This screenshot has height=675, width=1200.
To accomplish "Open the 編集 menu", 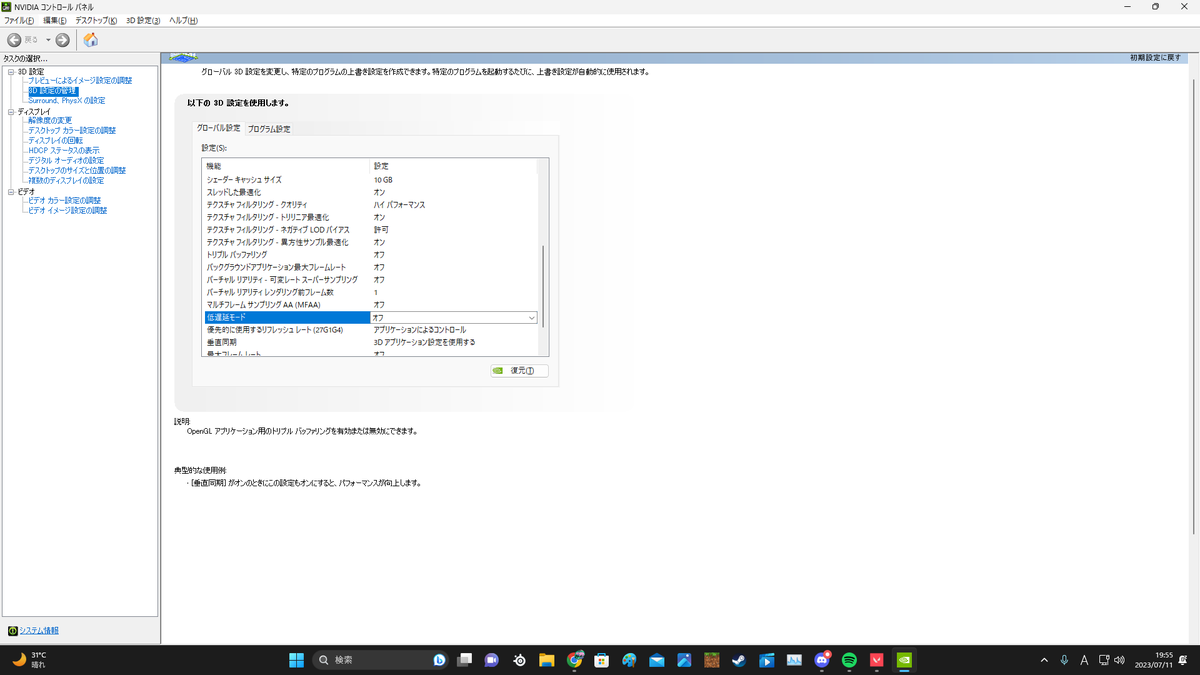I will coord(54,20).
